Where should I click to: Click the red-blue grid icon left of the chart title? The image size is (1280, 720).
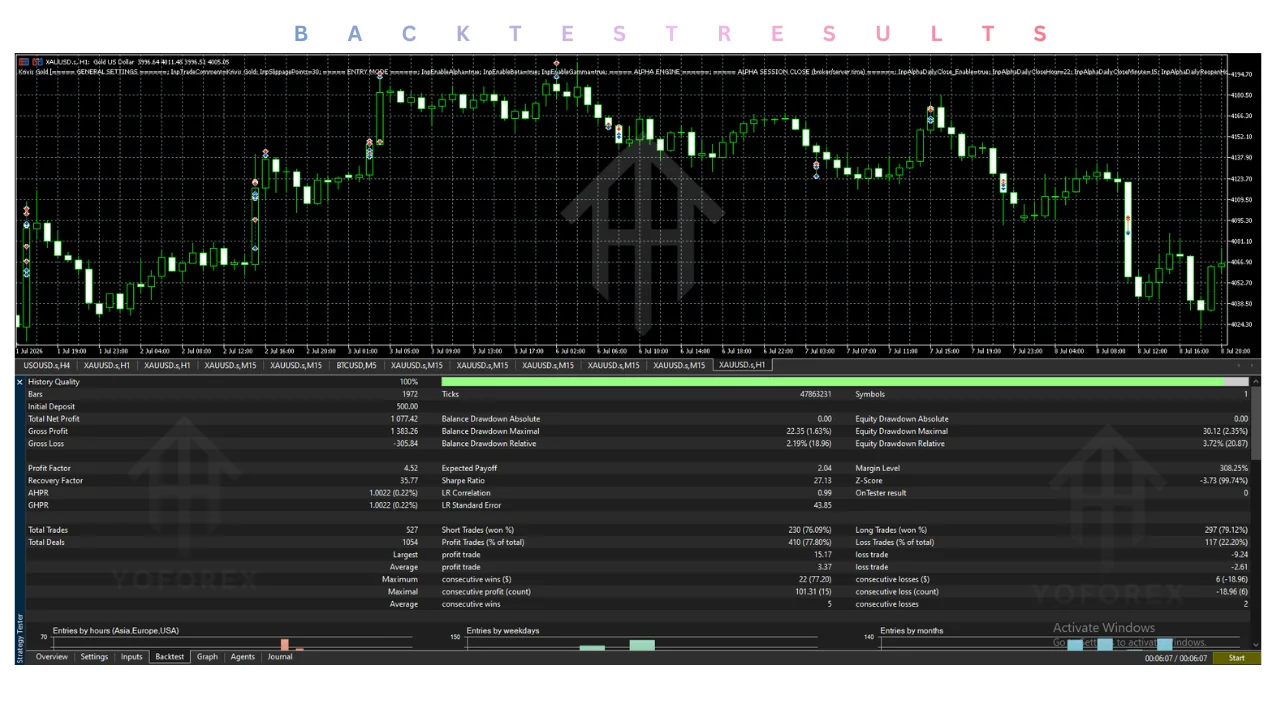[23, 62]
